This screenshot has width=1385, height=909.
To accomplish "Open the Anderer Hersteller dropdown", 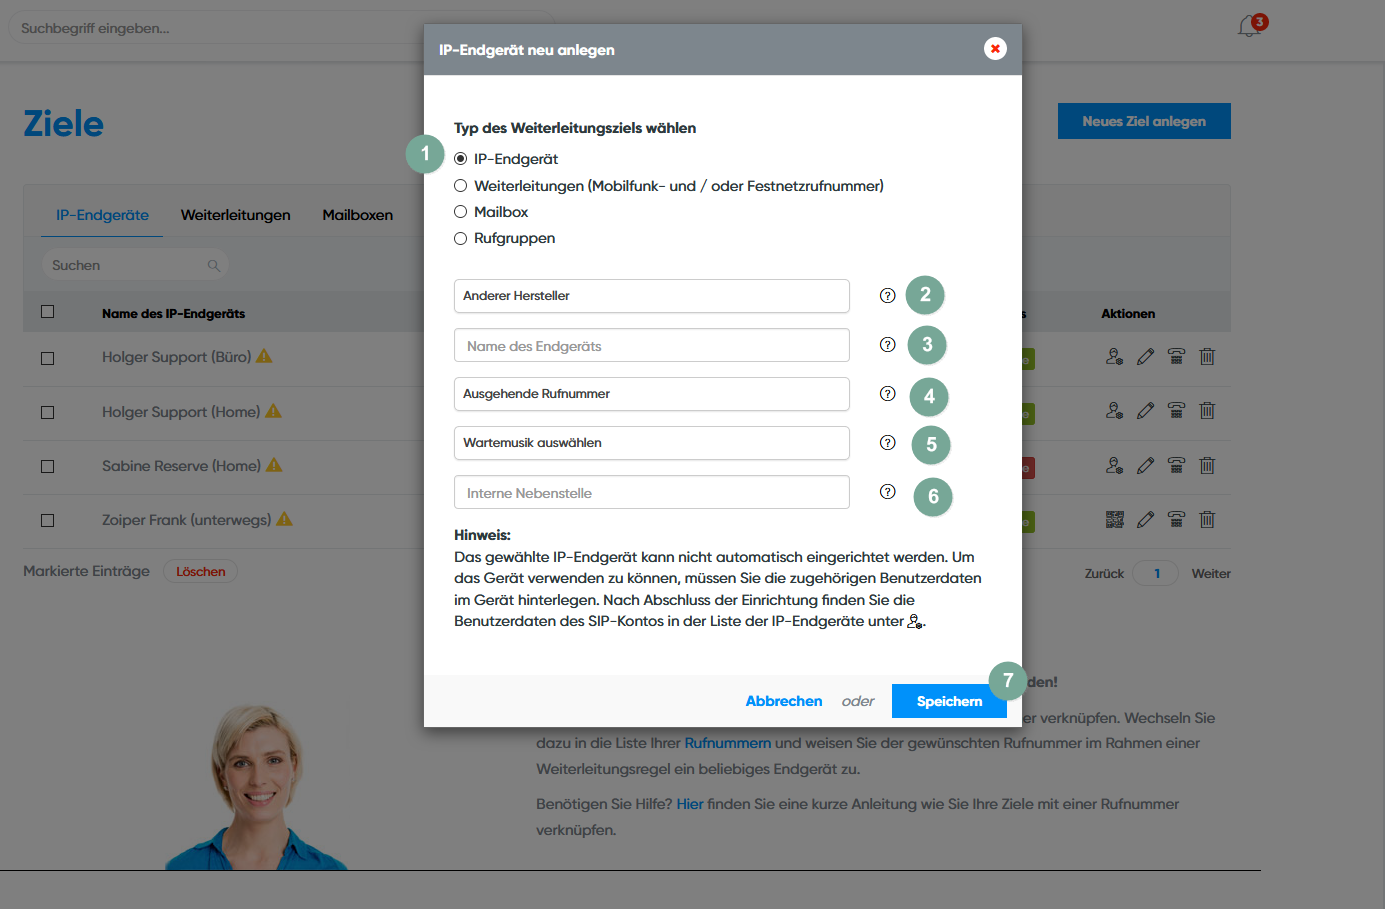I will click(x=651, y=296).
